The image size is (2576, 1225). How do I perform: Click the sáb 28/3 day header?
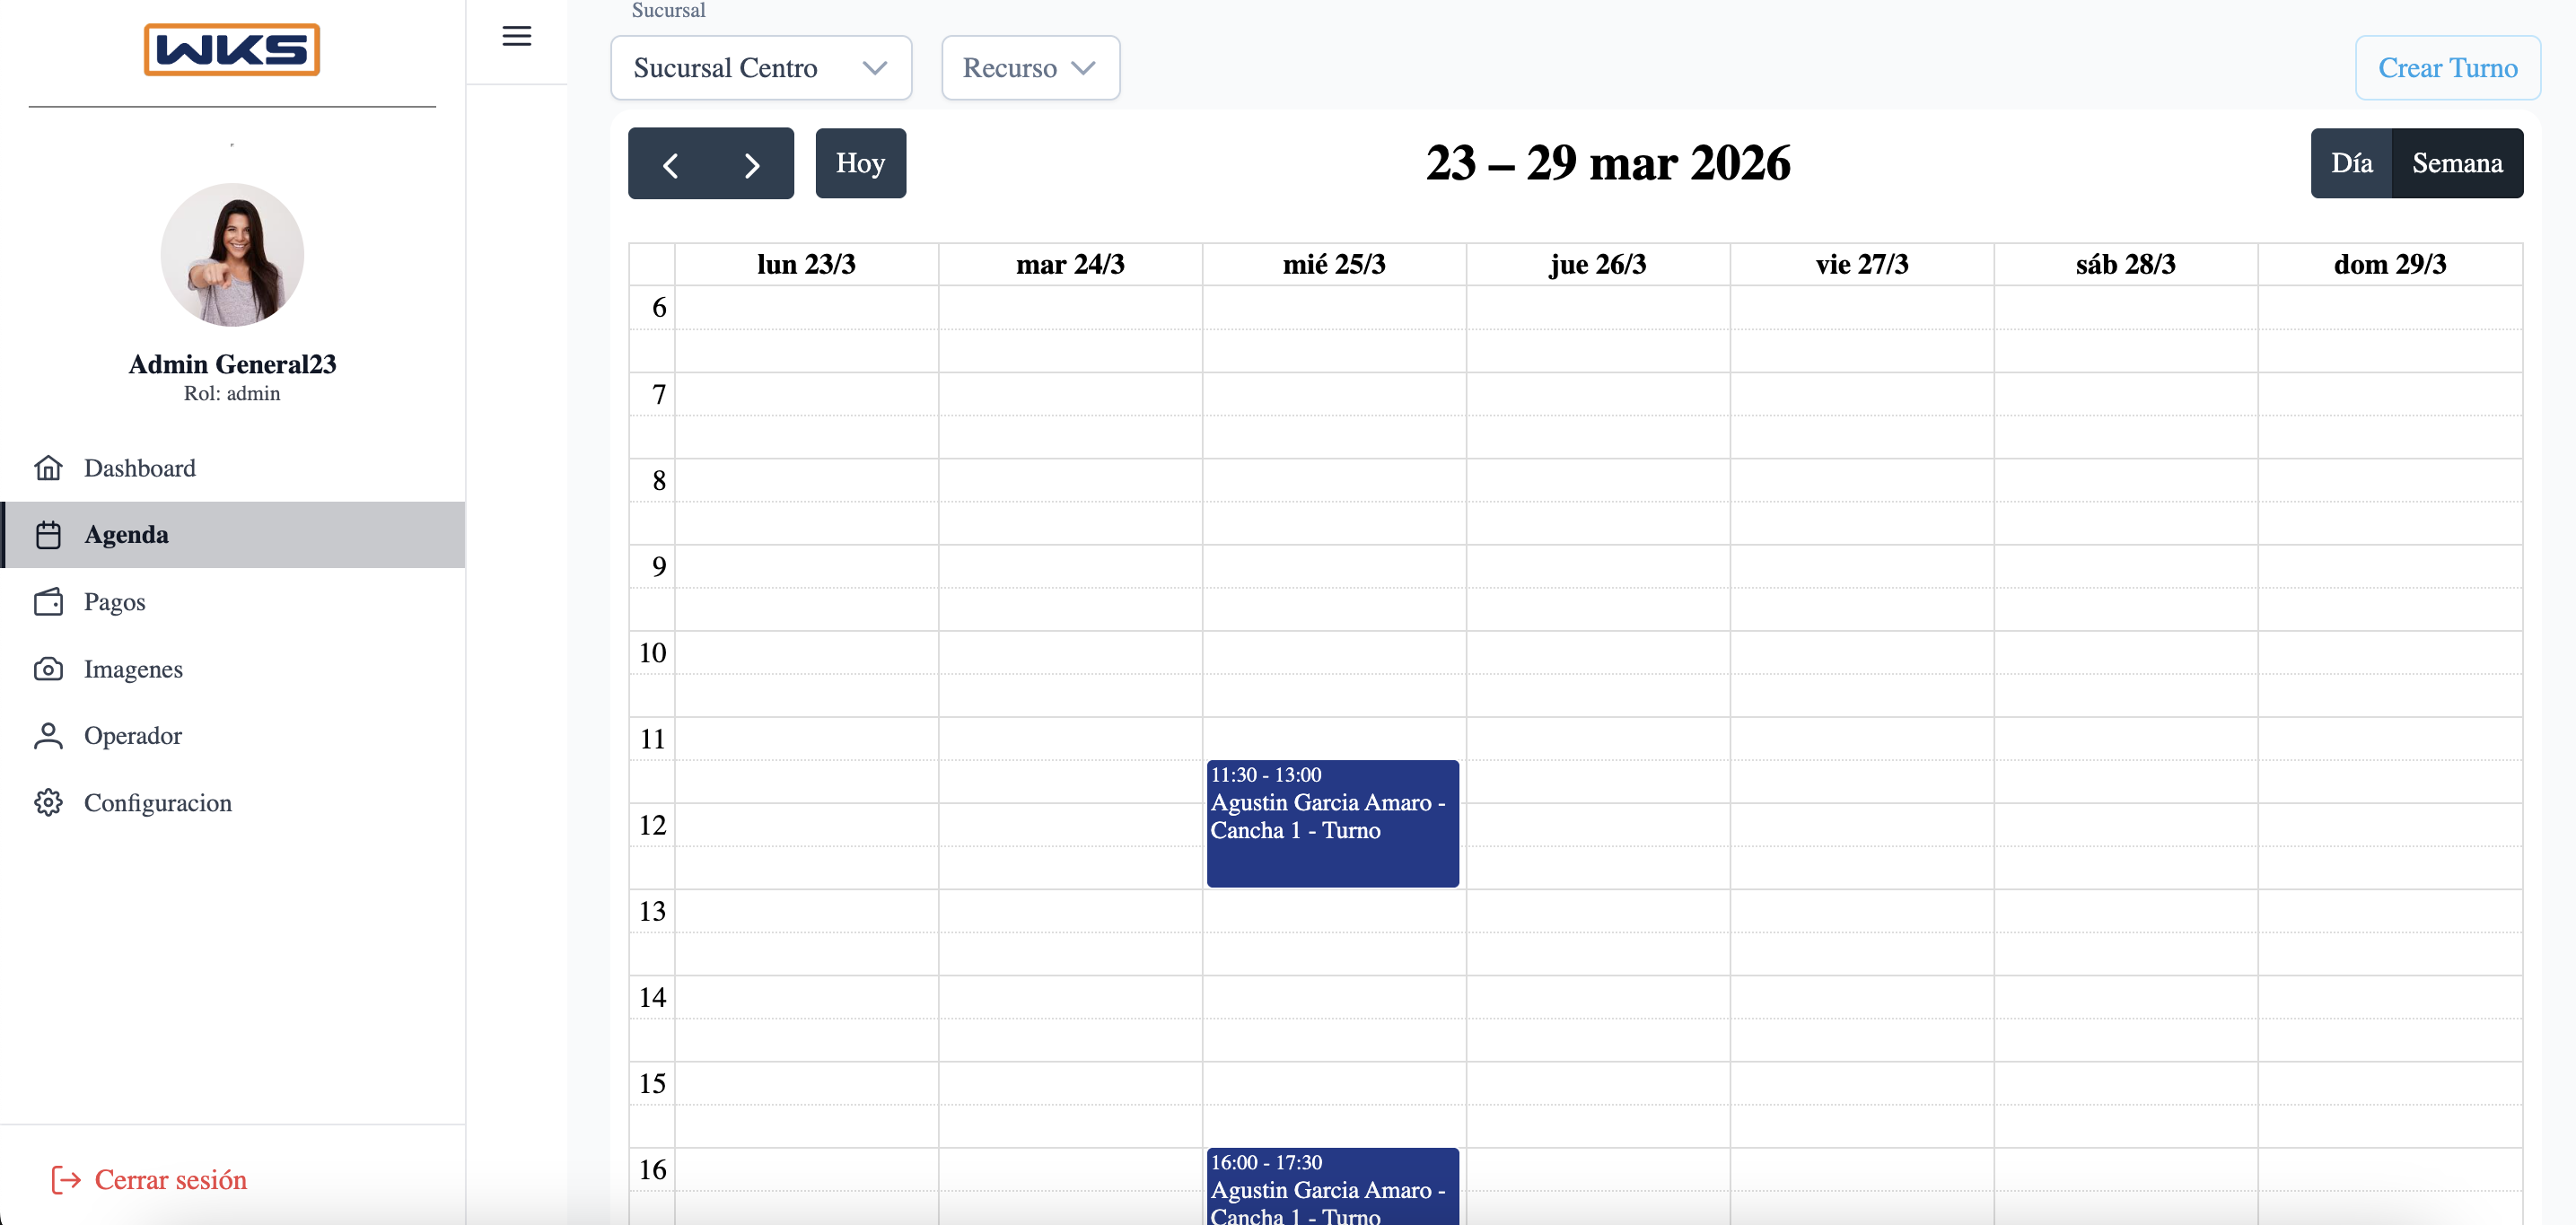click(2125, 263)
